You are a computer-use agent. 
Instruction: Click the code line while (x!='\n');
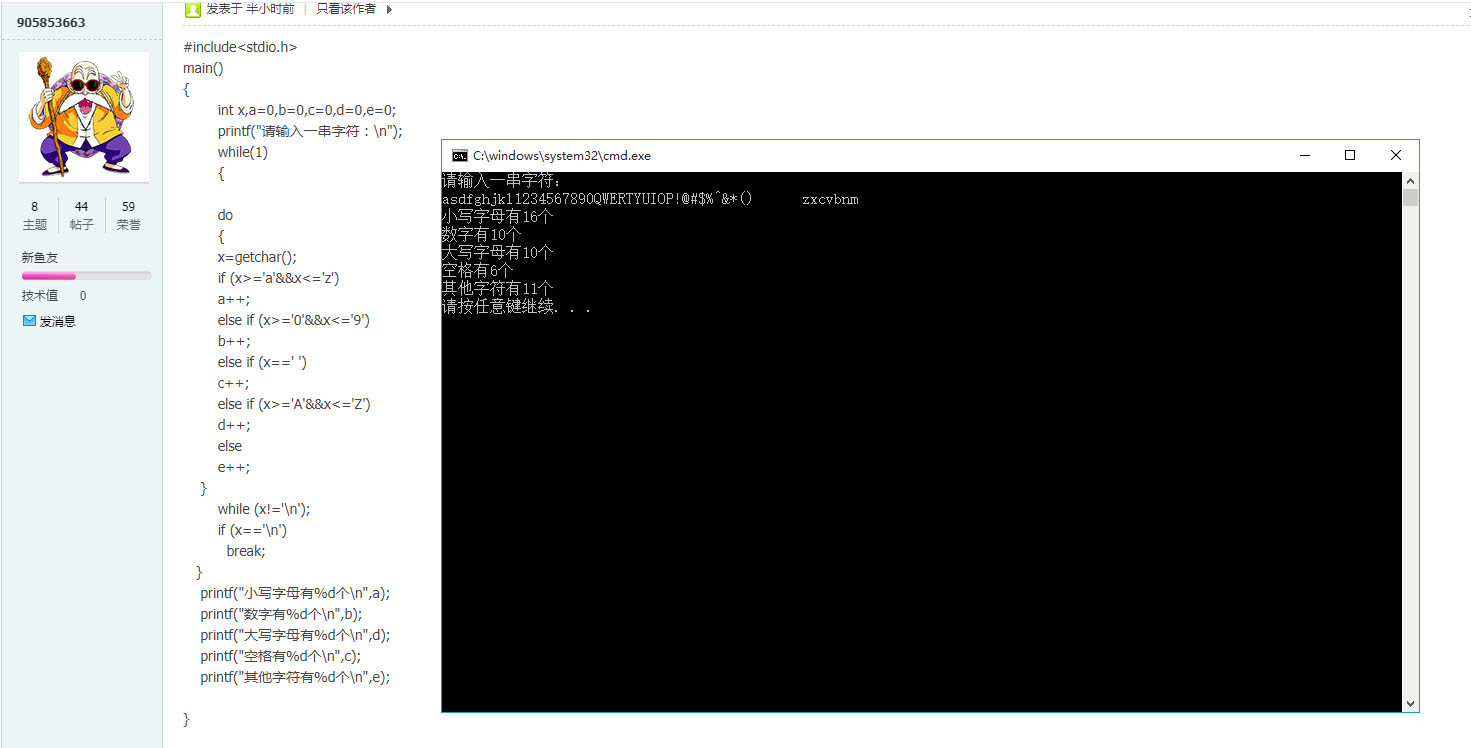coord(264,509)
